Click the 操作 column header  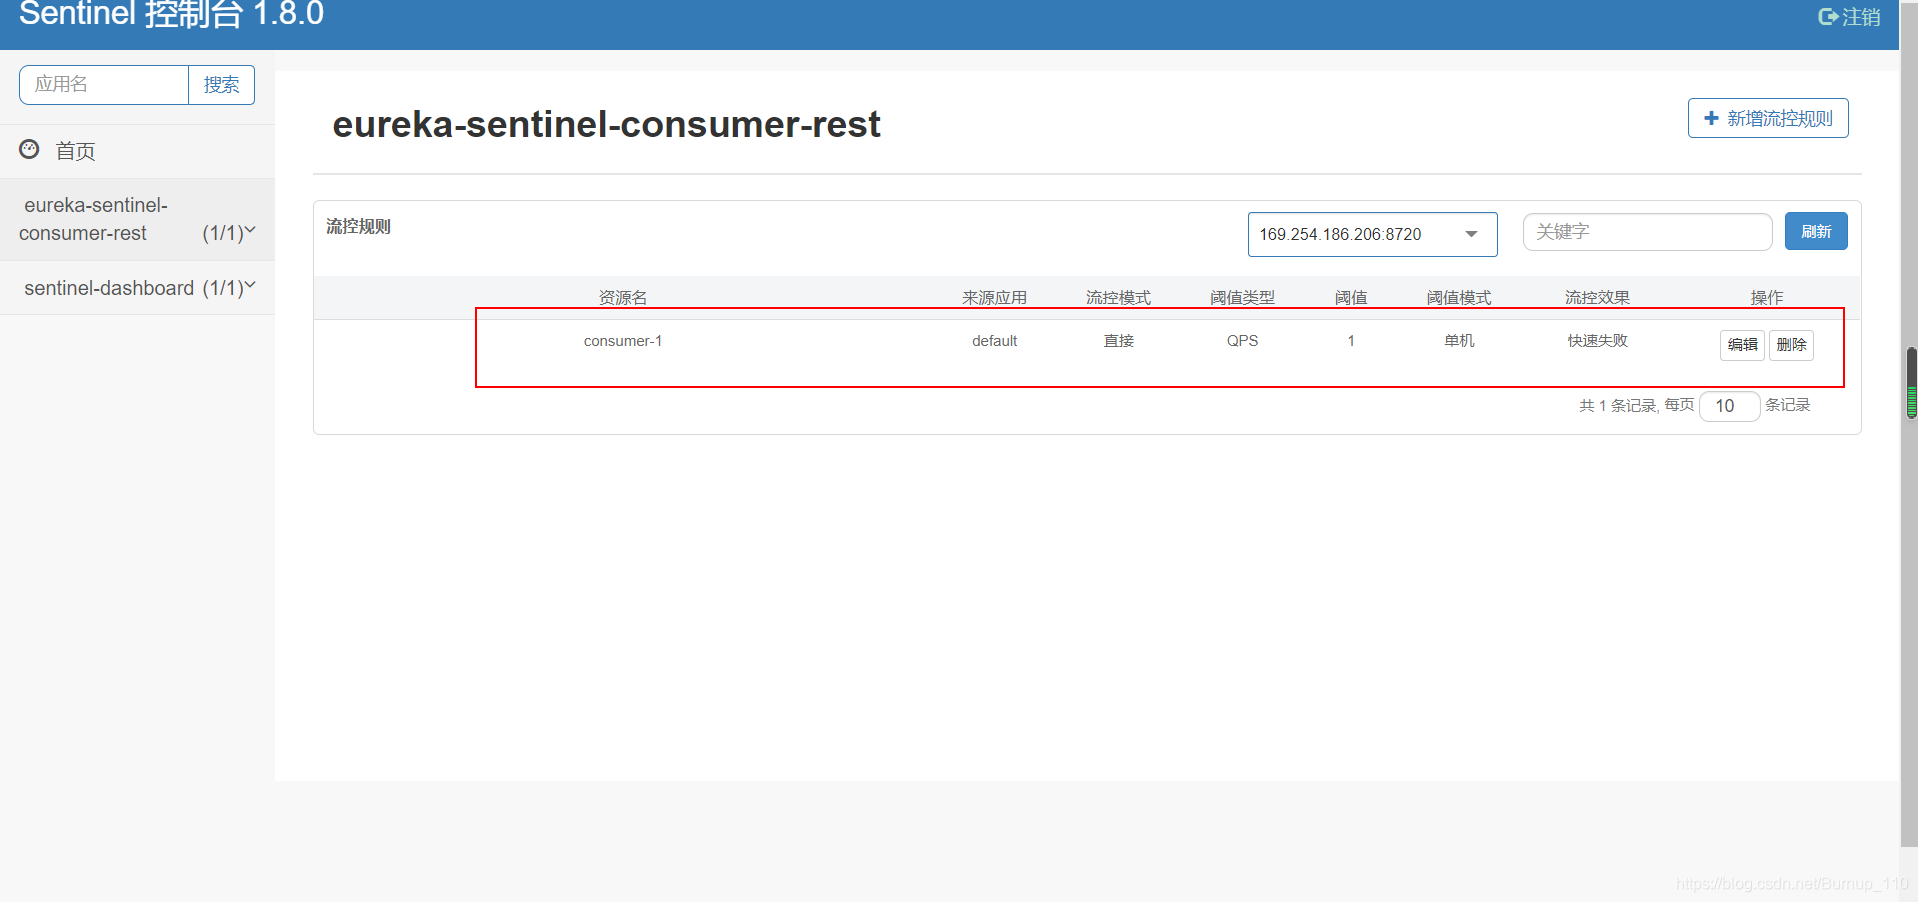tap(1767, 298)
